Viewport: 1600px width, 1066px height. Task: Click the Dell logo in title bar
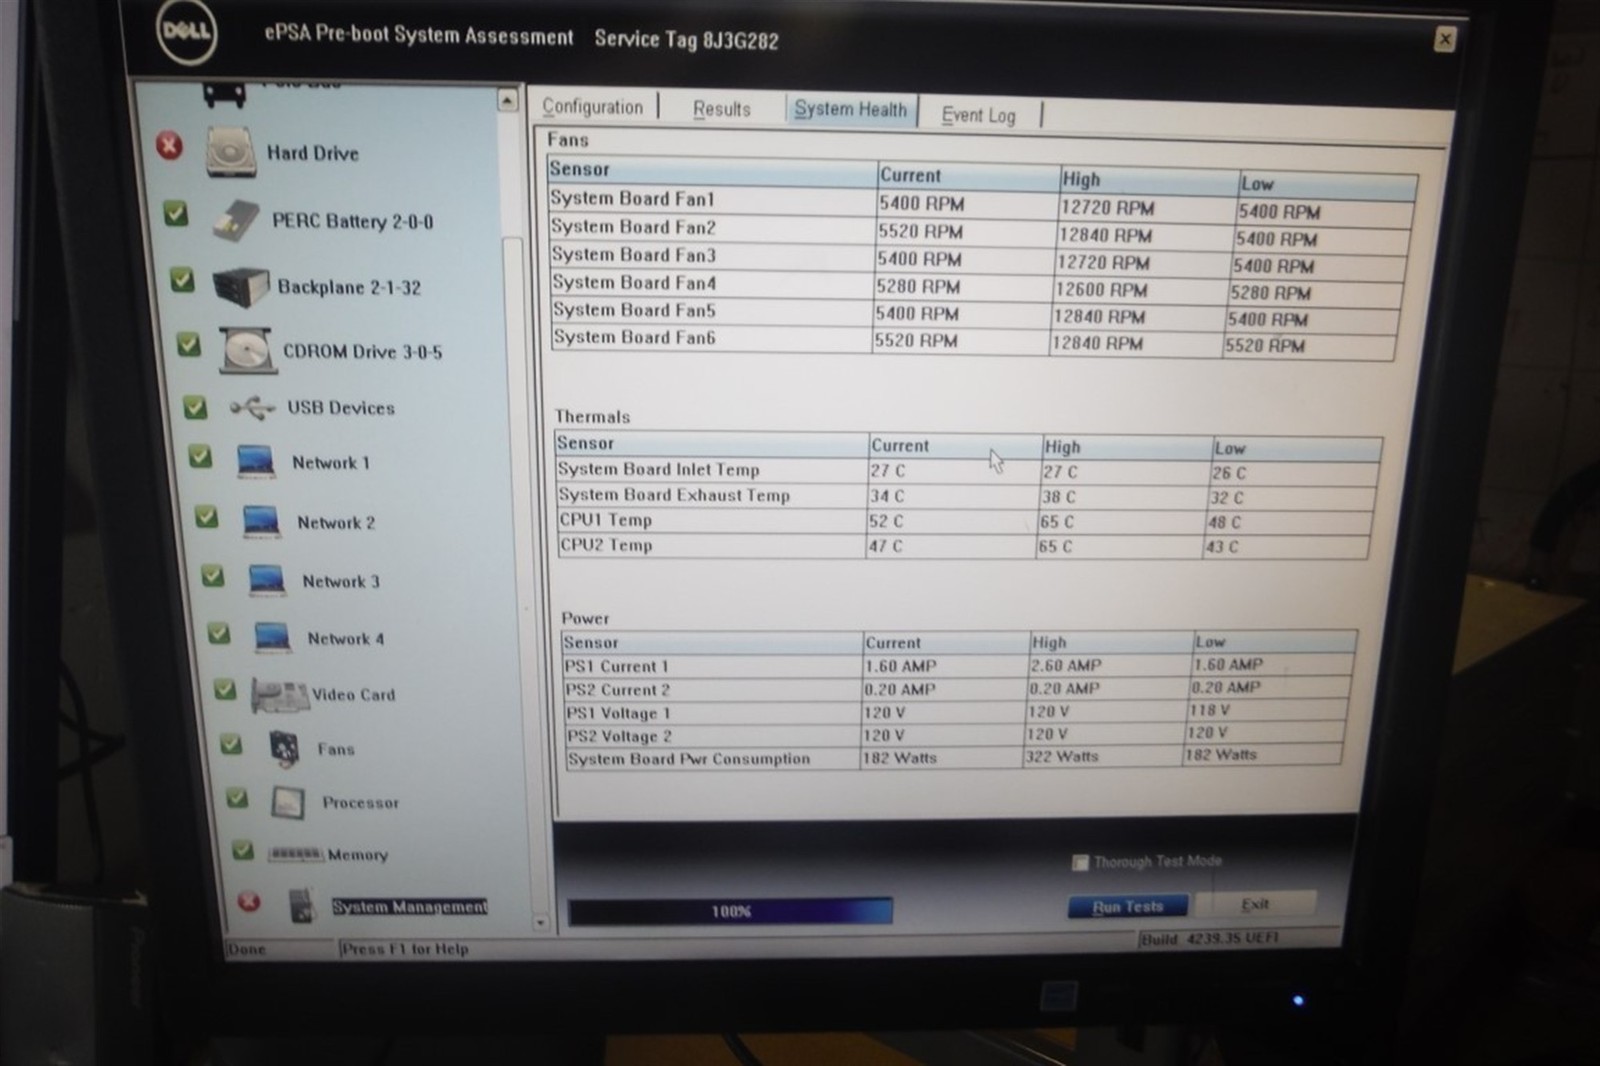(x=186, y=30)
